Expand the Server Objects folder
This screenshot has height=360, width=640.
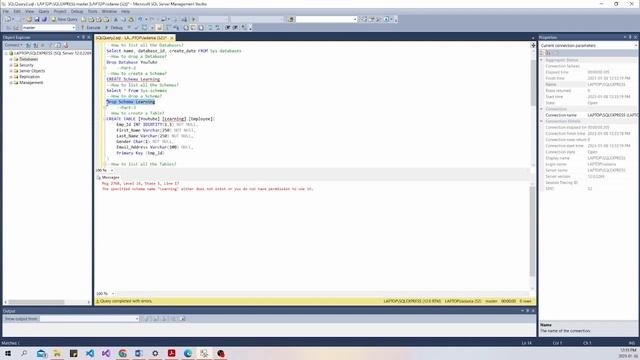[x=11, y=71]
